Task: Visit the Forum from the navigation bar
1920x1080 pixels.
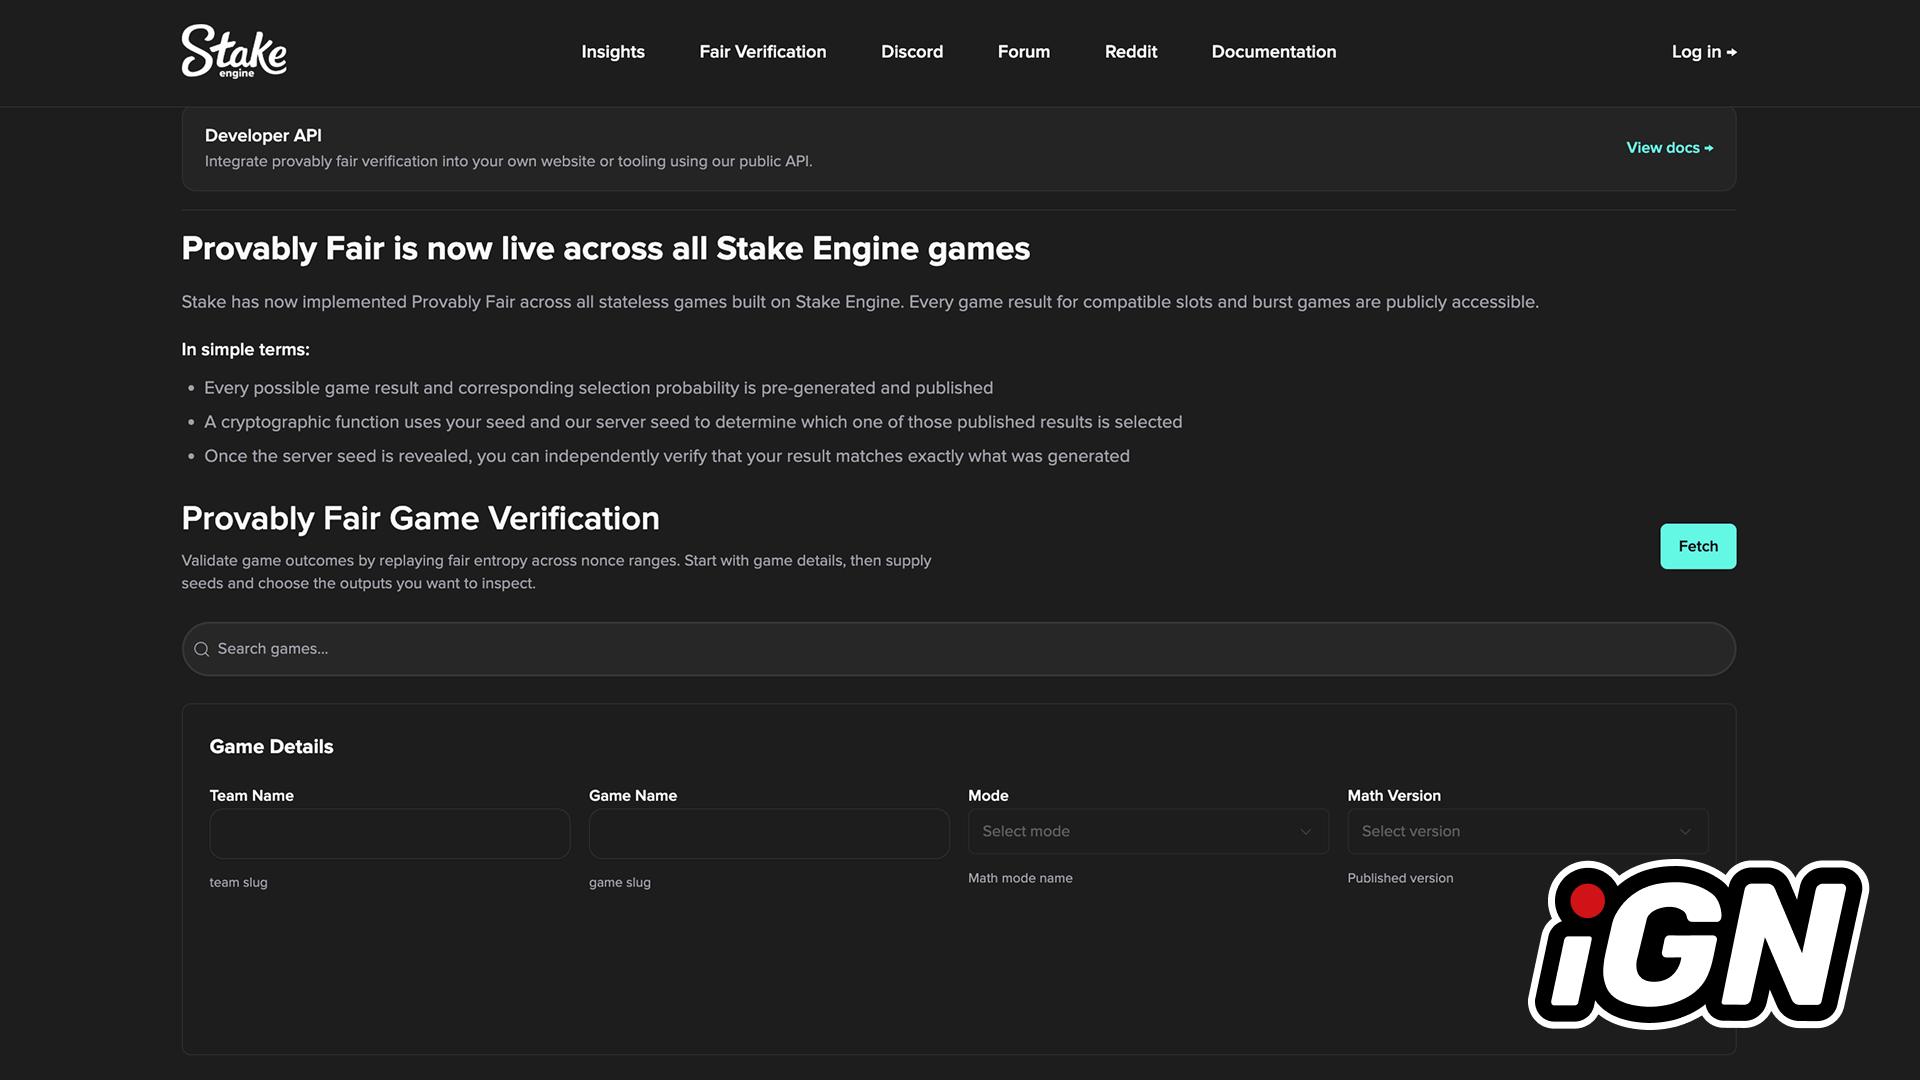Action: pos(1023,51)
